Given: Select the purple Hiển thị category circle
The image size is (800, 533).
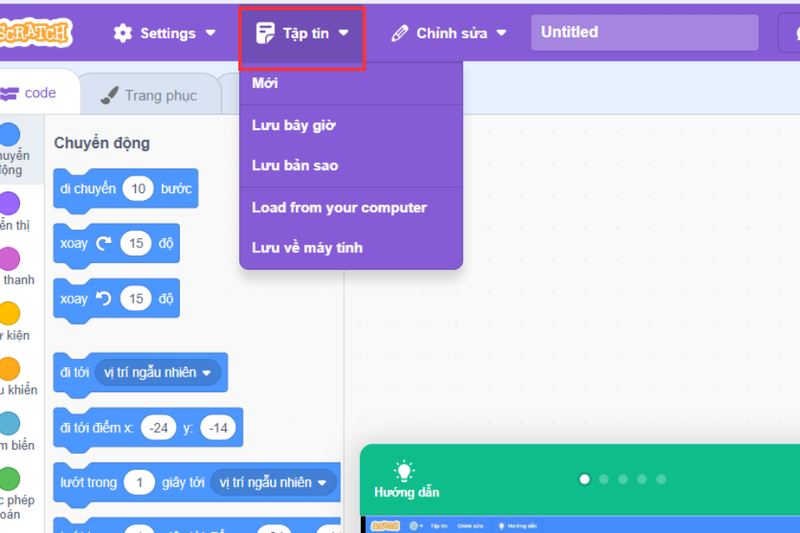Looking at the screenshot, I should (9, 204).
